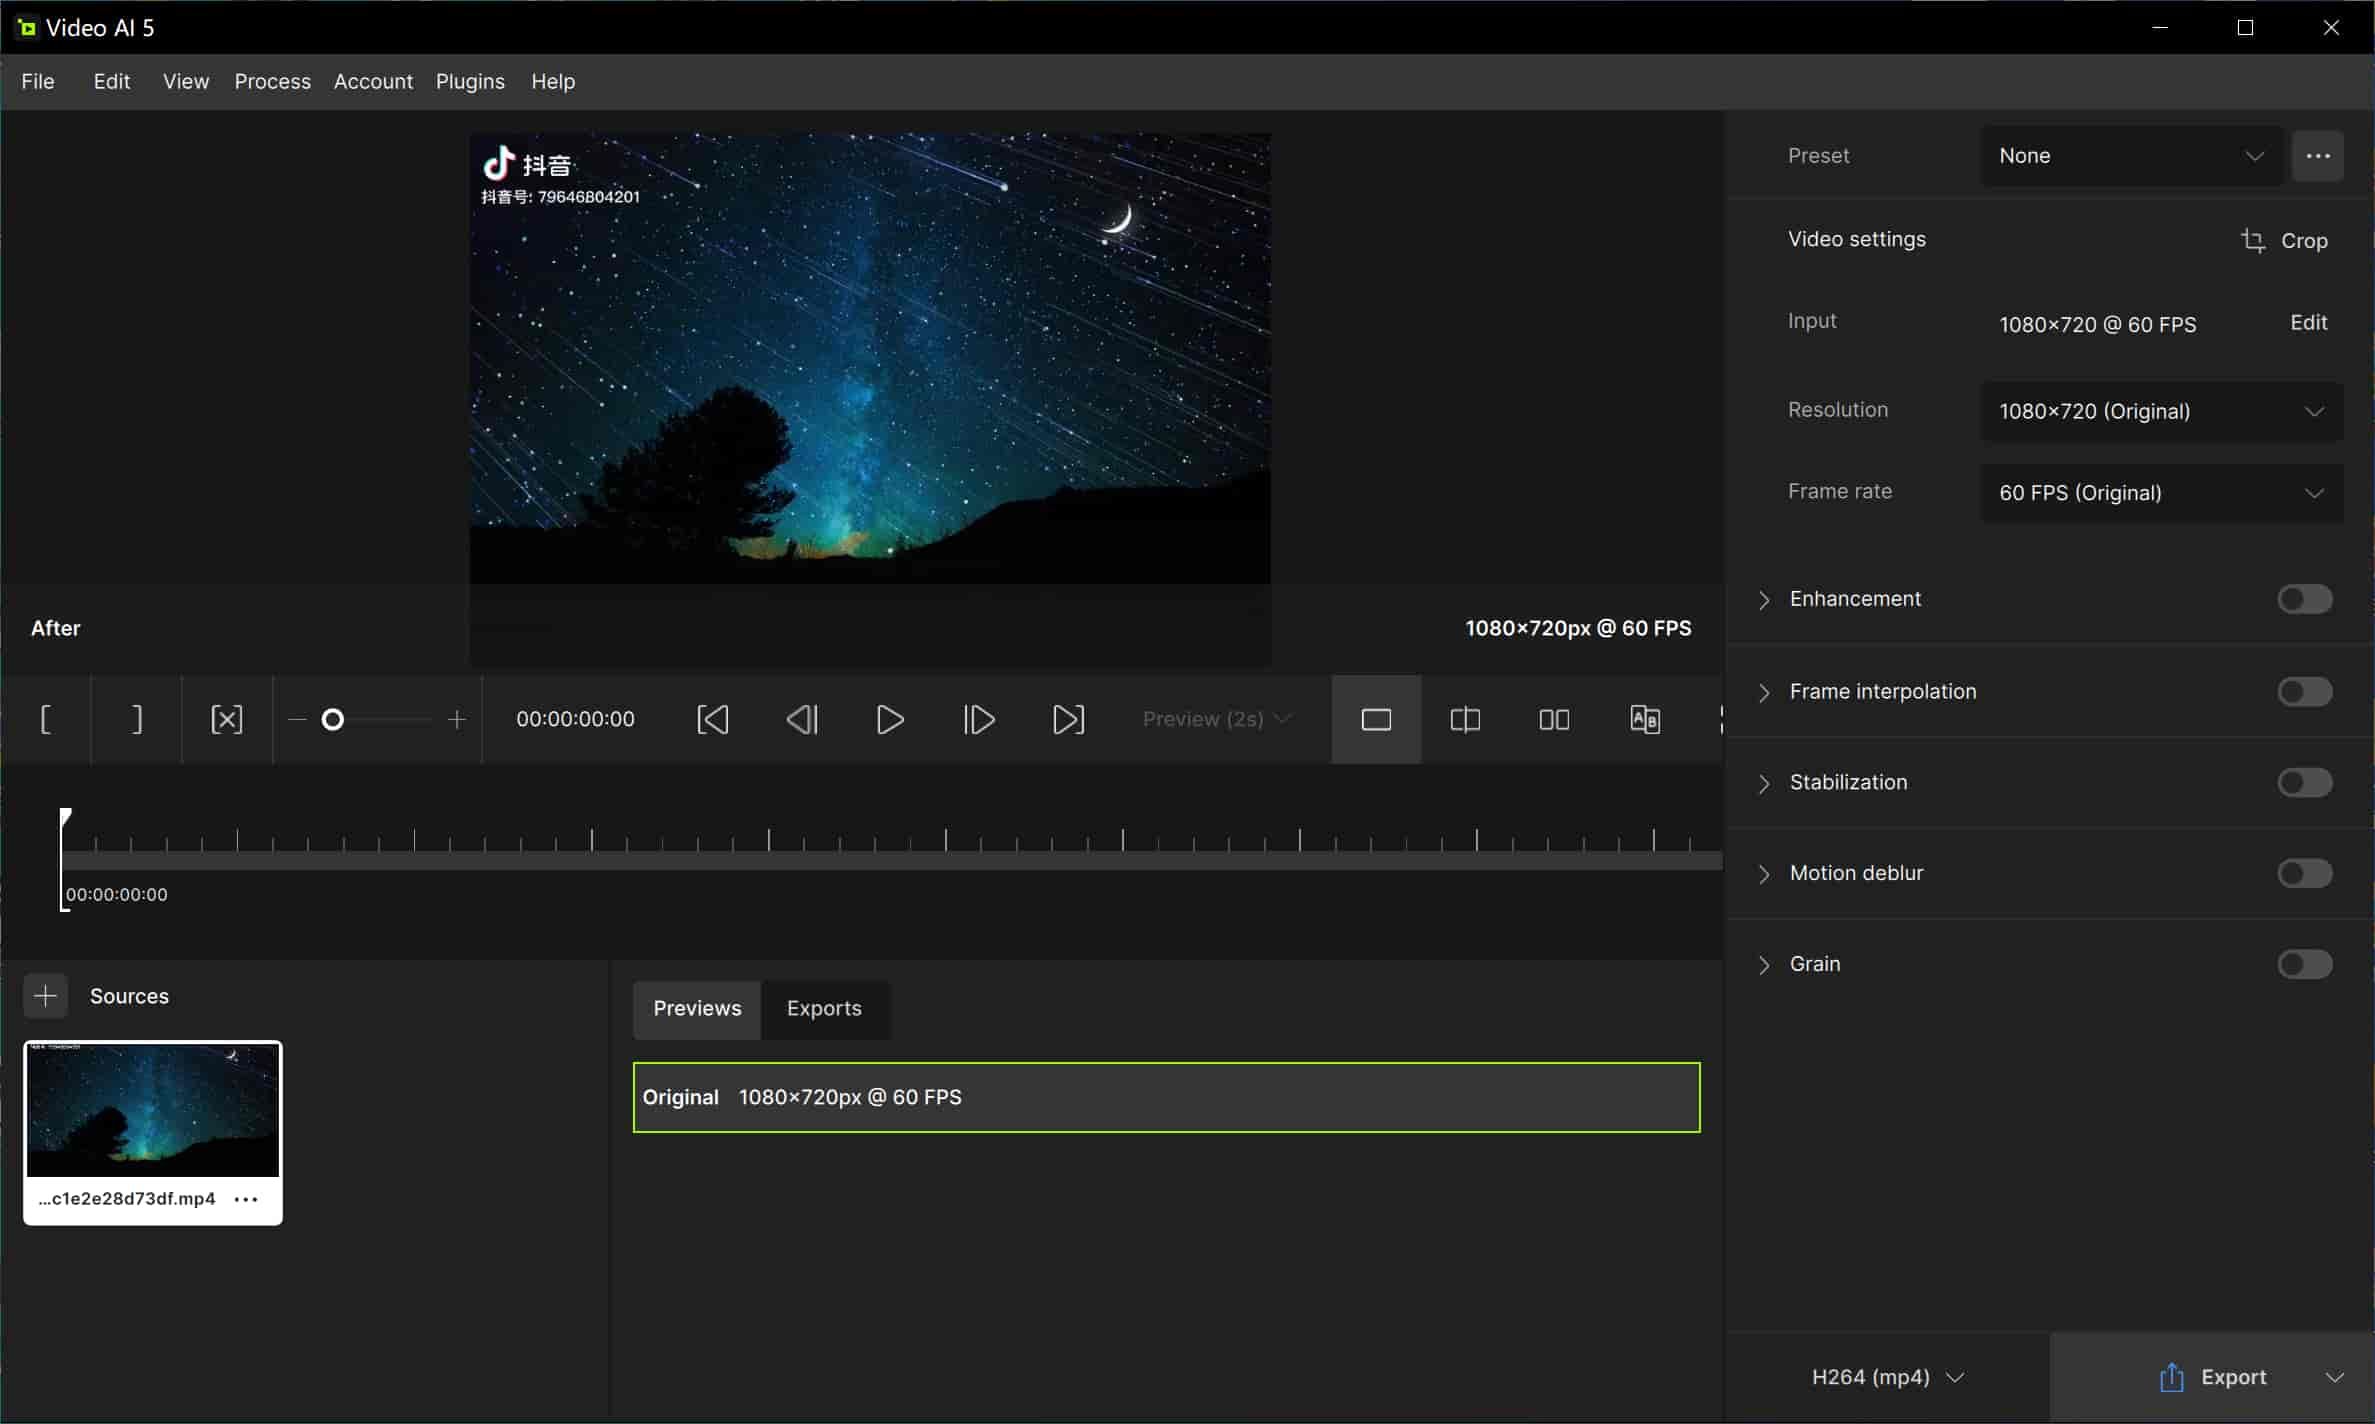Open the Account menu
Screen dimensions: 2375x1424
373,81
